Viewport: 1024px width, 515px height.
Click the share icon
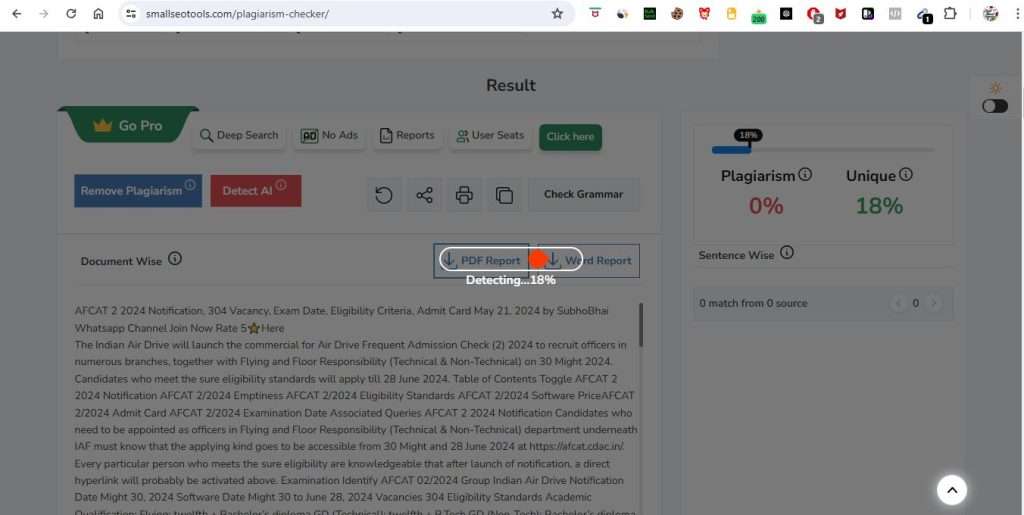424,195
